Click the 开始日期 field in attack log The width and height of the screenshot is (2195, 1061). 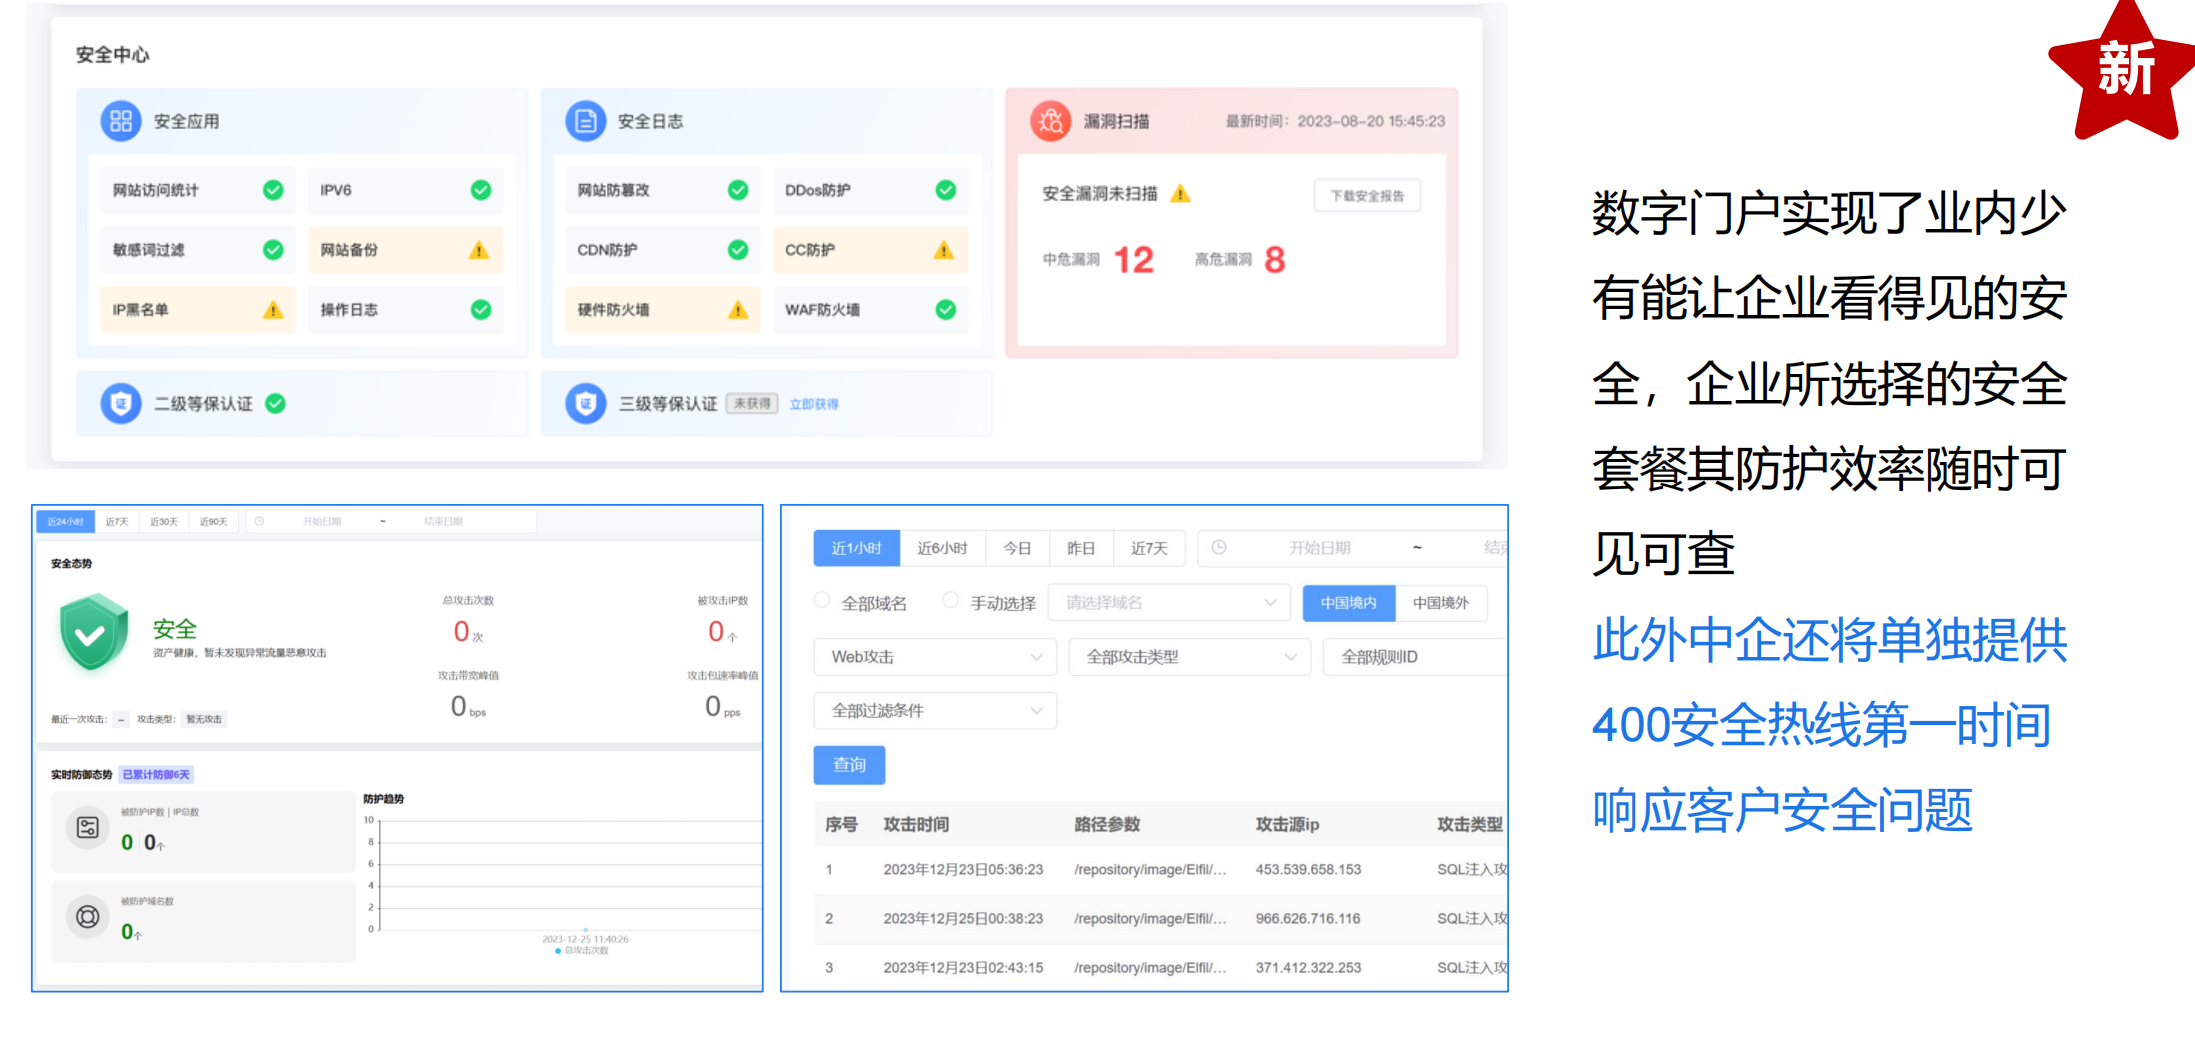click(1318, 548)
